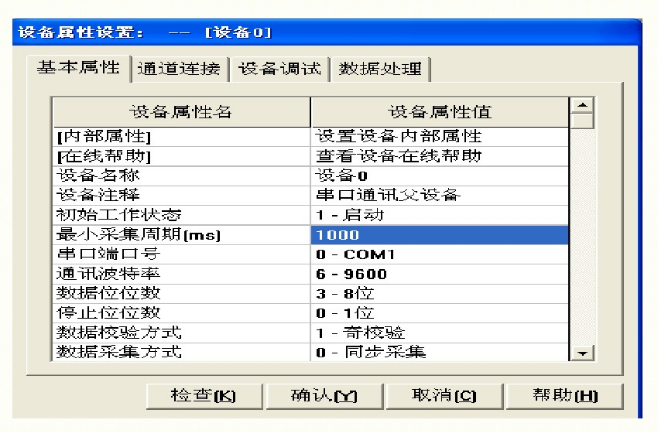658x432 pixels.
Task: Open the 初始工作状态 value 1 - 启动
Action: pyautogui.click(x=440, y=215)
